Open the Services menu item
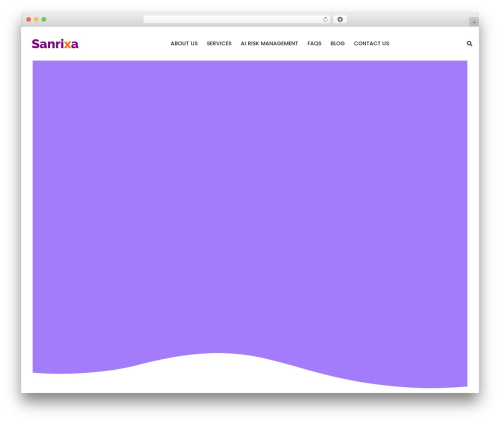 click(219, 43)
